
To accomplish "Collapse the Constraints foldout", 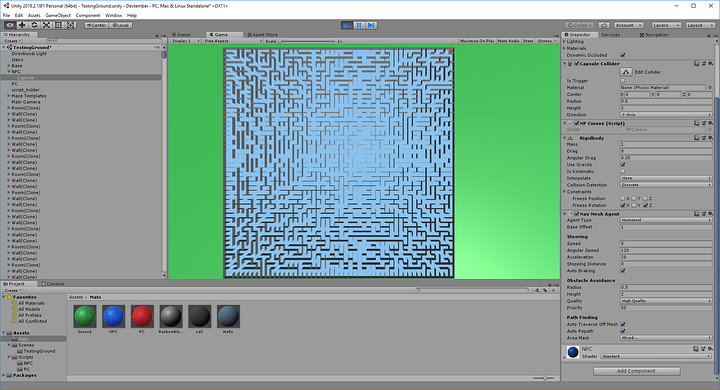I will [565, 192].
